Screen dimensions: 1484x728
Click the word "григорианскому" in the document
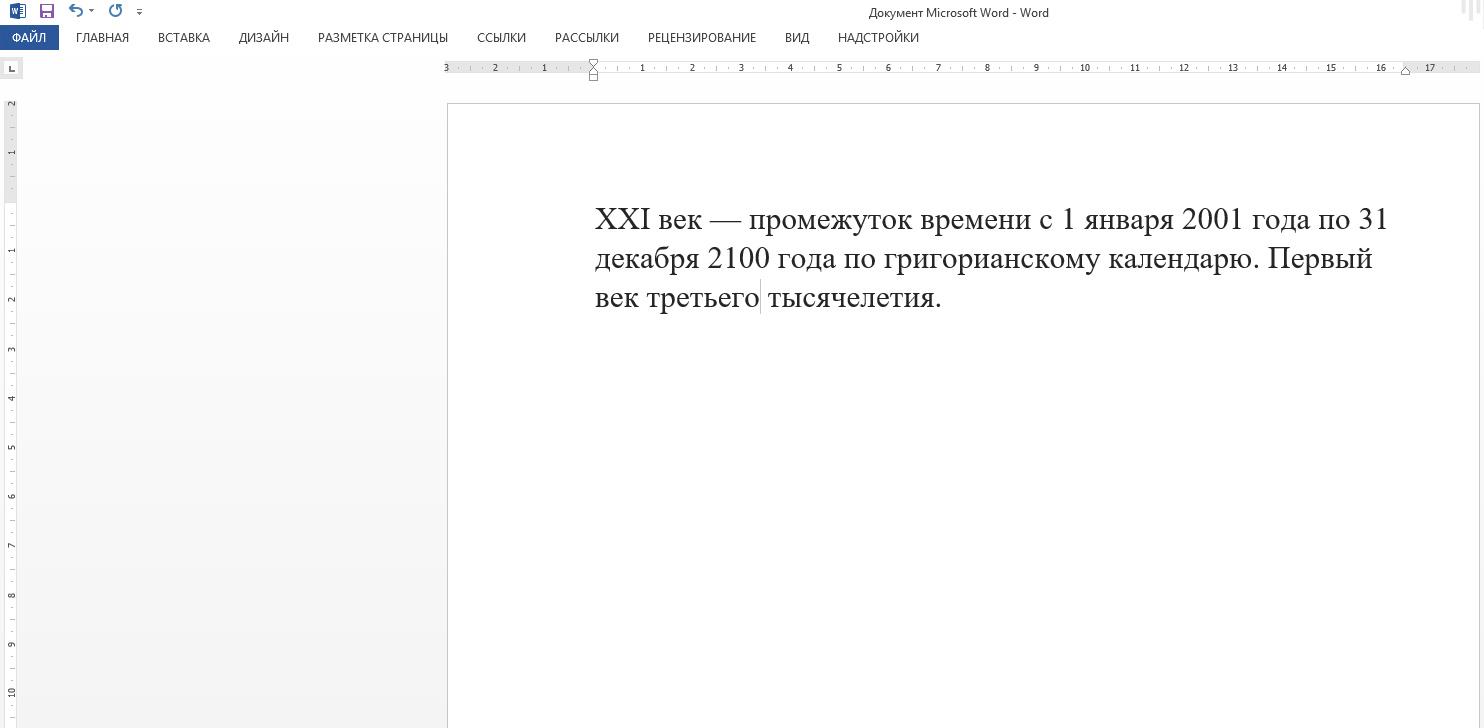point(992,259)
